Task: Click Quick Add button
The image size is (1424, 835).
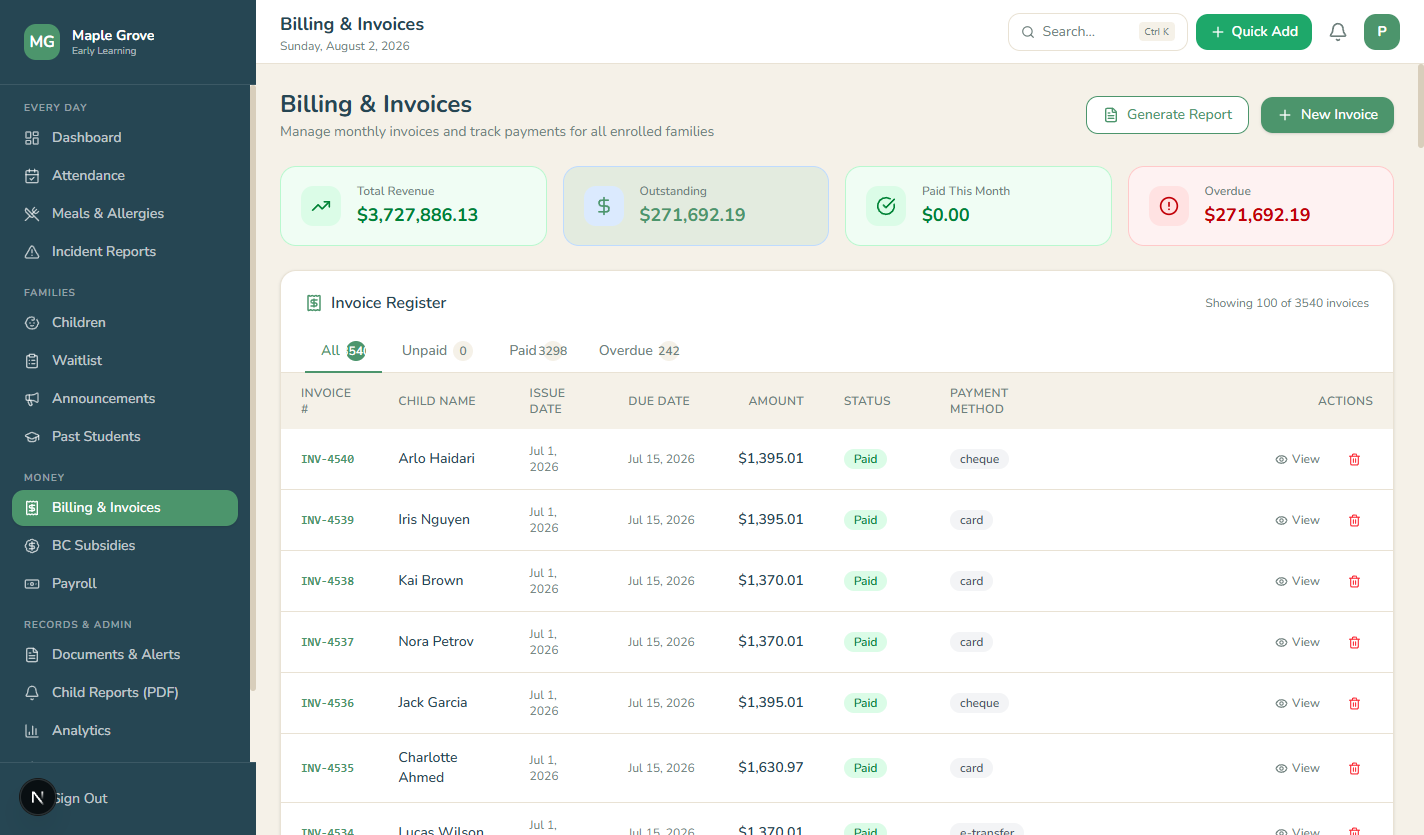Action: (1254, 32)
